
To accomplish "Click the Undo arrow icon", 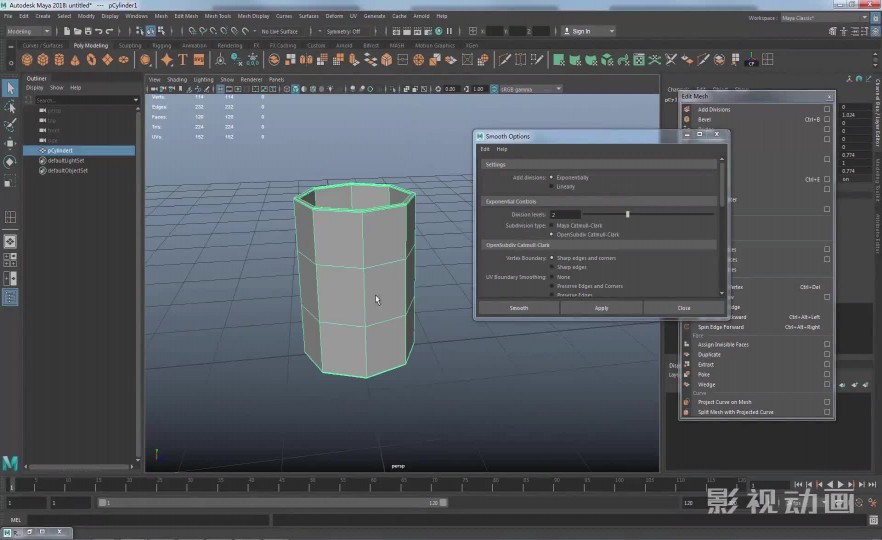I will point(98,31).
